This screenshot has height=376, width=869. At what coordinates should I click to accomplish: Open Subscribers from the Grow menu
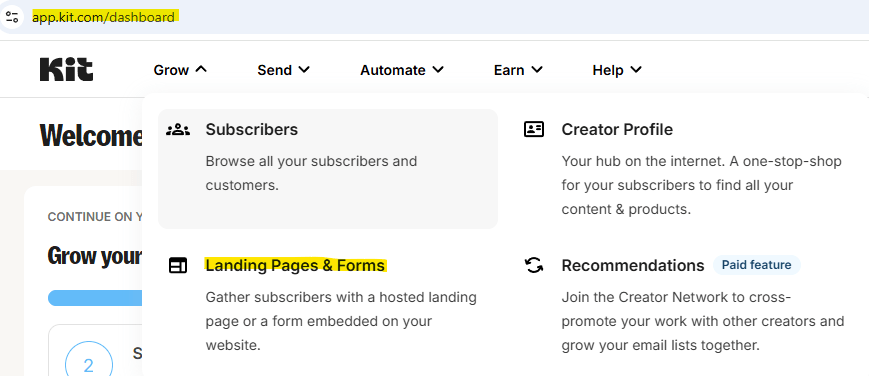click(x=328, y=169)
